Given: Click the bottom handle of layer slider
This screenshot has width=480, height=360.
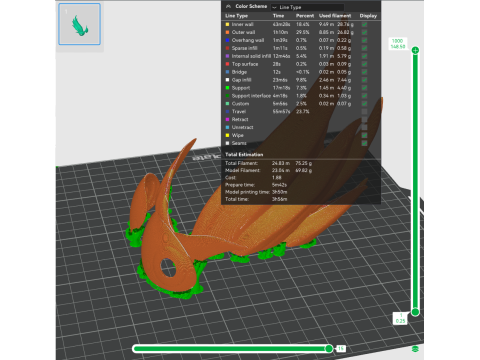Looking at the screenshot, I should (415, 312).
